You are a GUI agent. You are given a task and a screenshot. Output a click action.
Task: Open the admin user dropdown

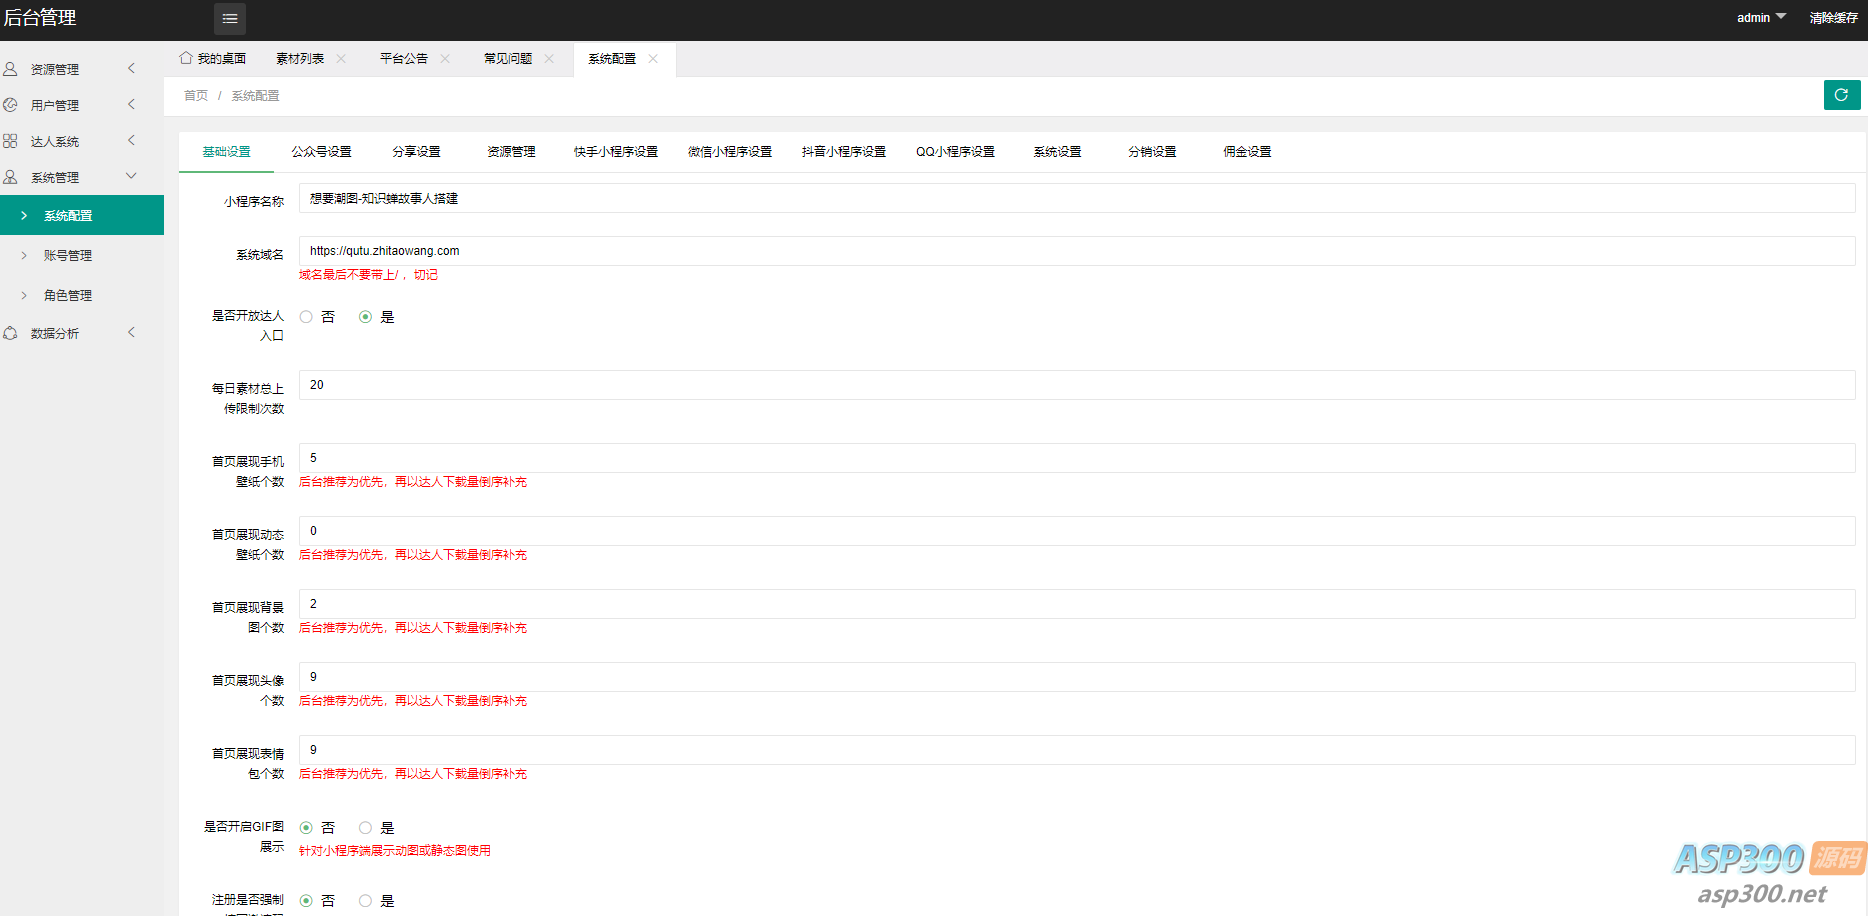click(1761, 18)
